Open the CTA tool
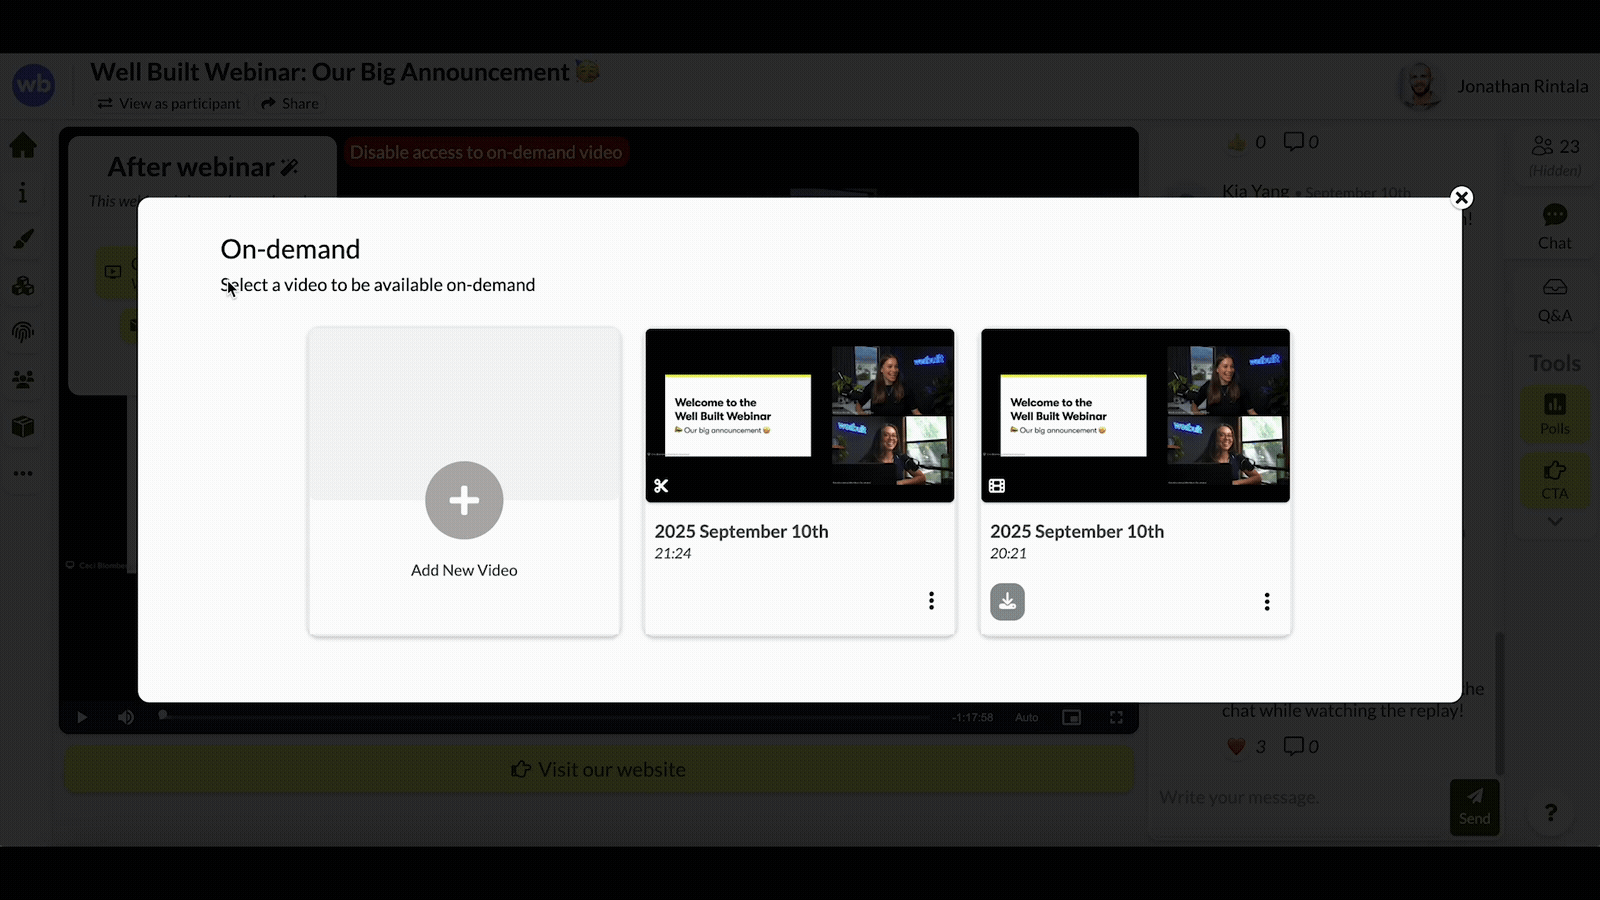Image resolution: width=1600 pixels, height=900 pixels. coord(1554,478)
